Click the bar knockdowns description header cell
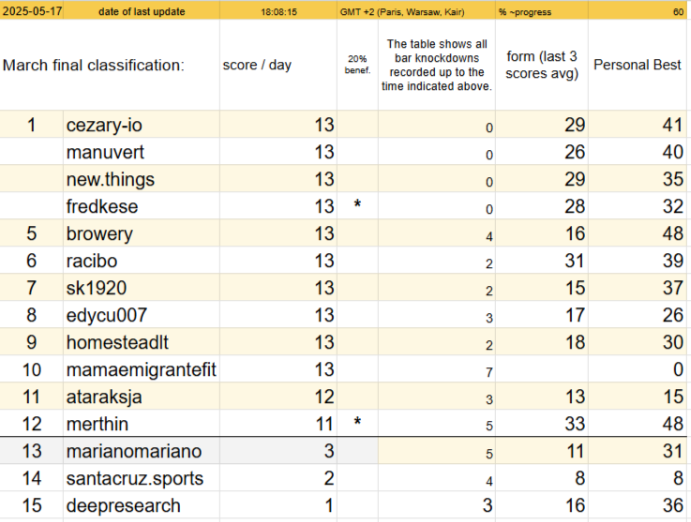The image size is (691, 522). [437, 65]
